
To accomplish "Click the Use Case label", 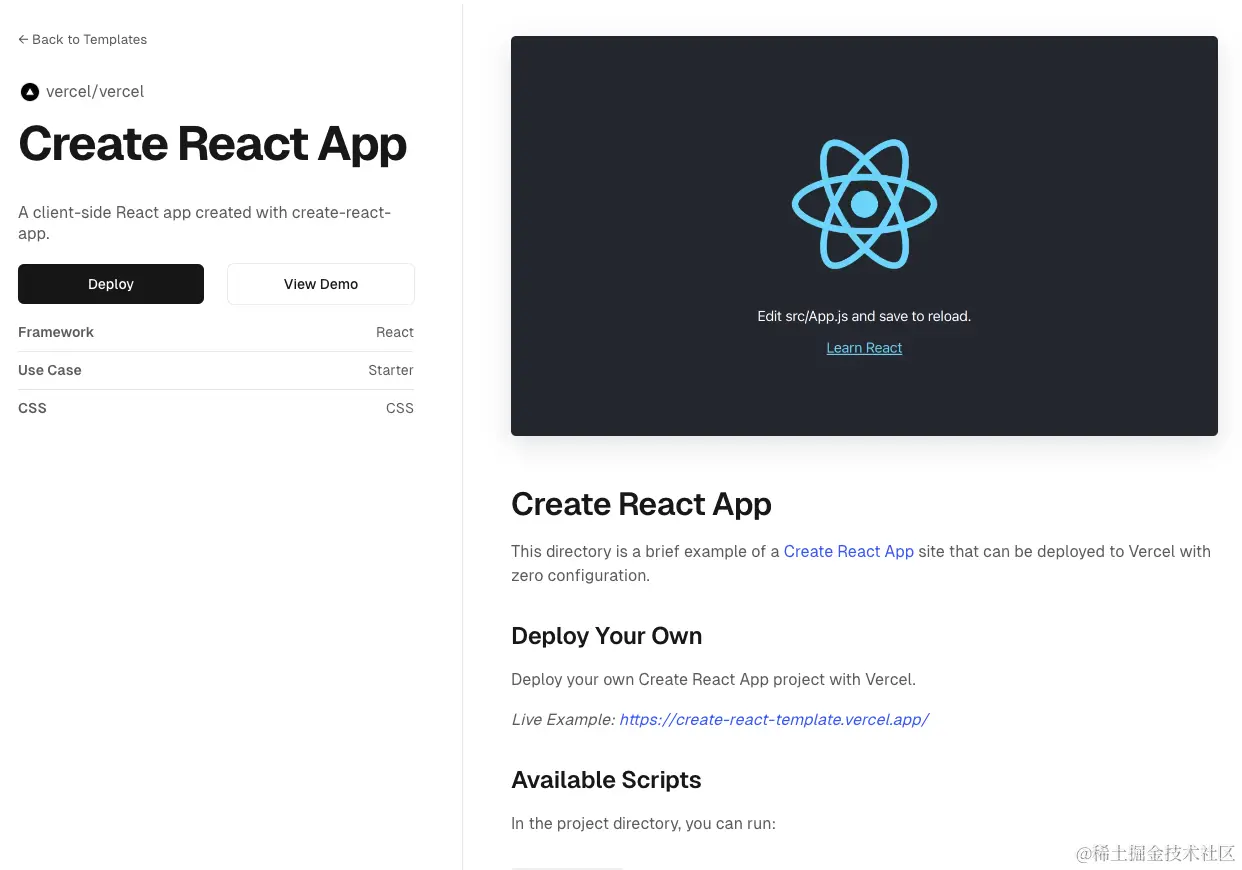I will [x=50, y=370].
